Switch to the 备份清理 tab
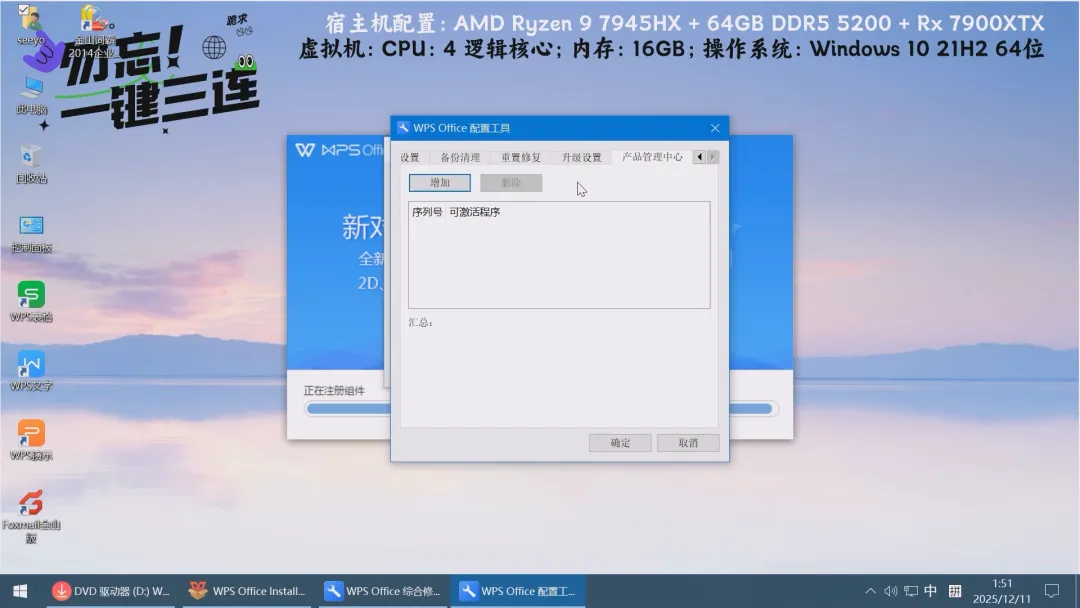1080x608 pixels. coord(460,158)
